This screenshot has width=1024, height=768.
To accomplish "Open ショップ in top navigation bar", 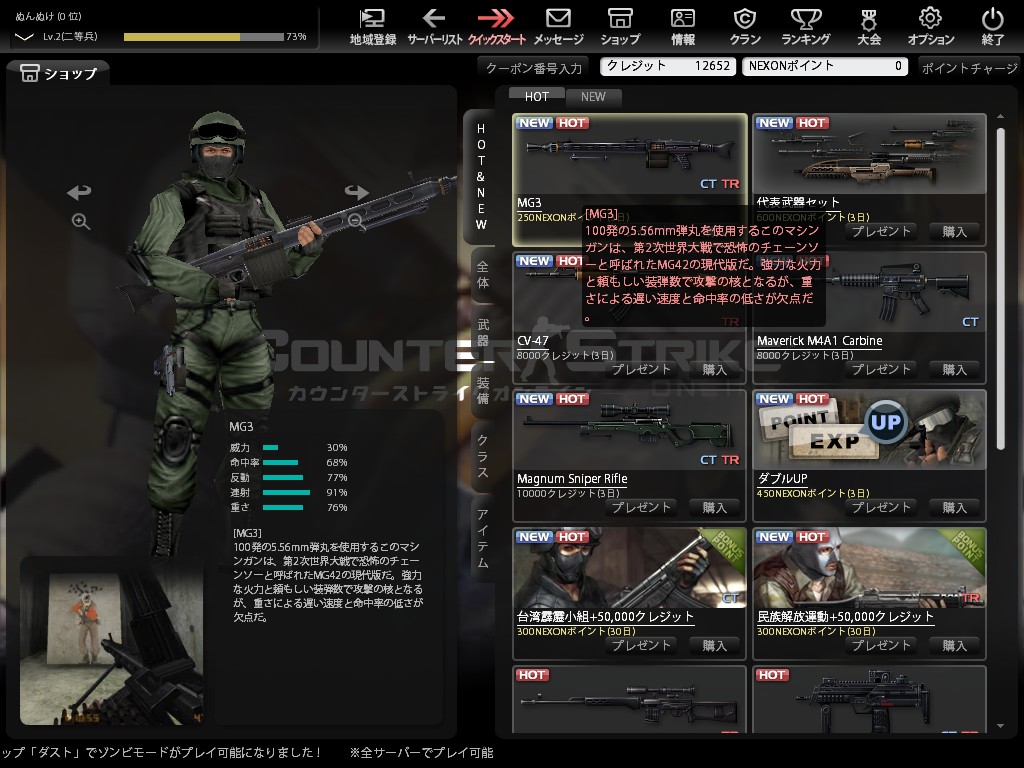I will tap(620, 26).
